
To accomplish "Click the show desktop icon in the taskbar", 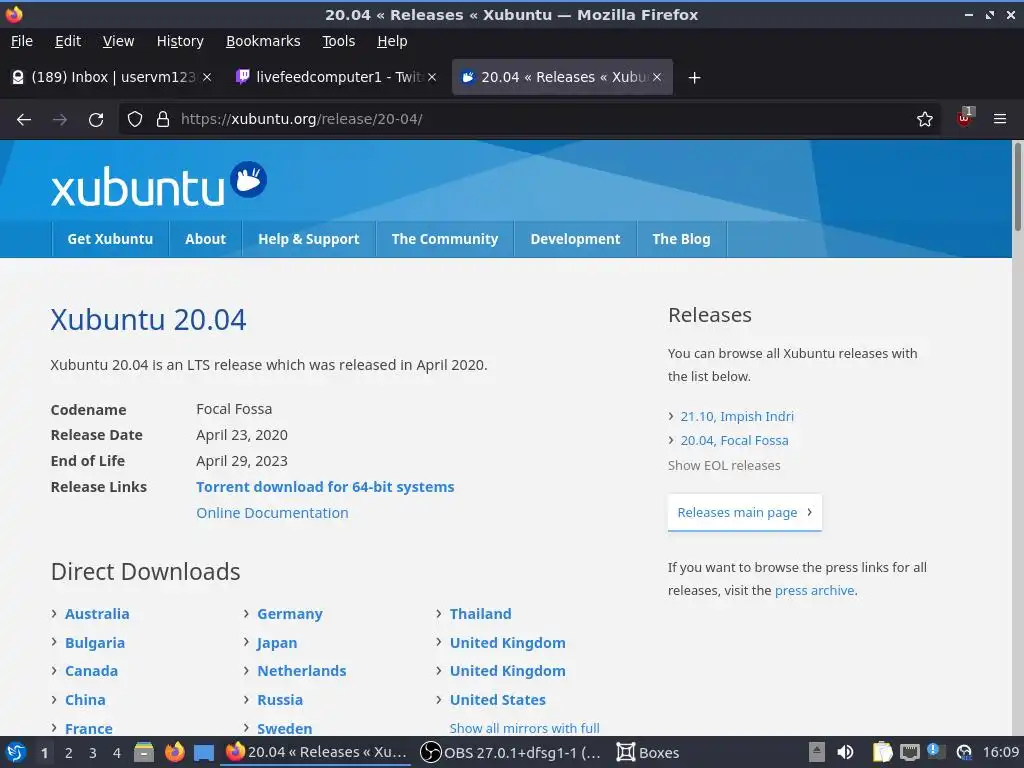I will pos(204,752).
